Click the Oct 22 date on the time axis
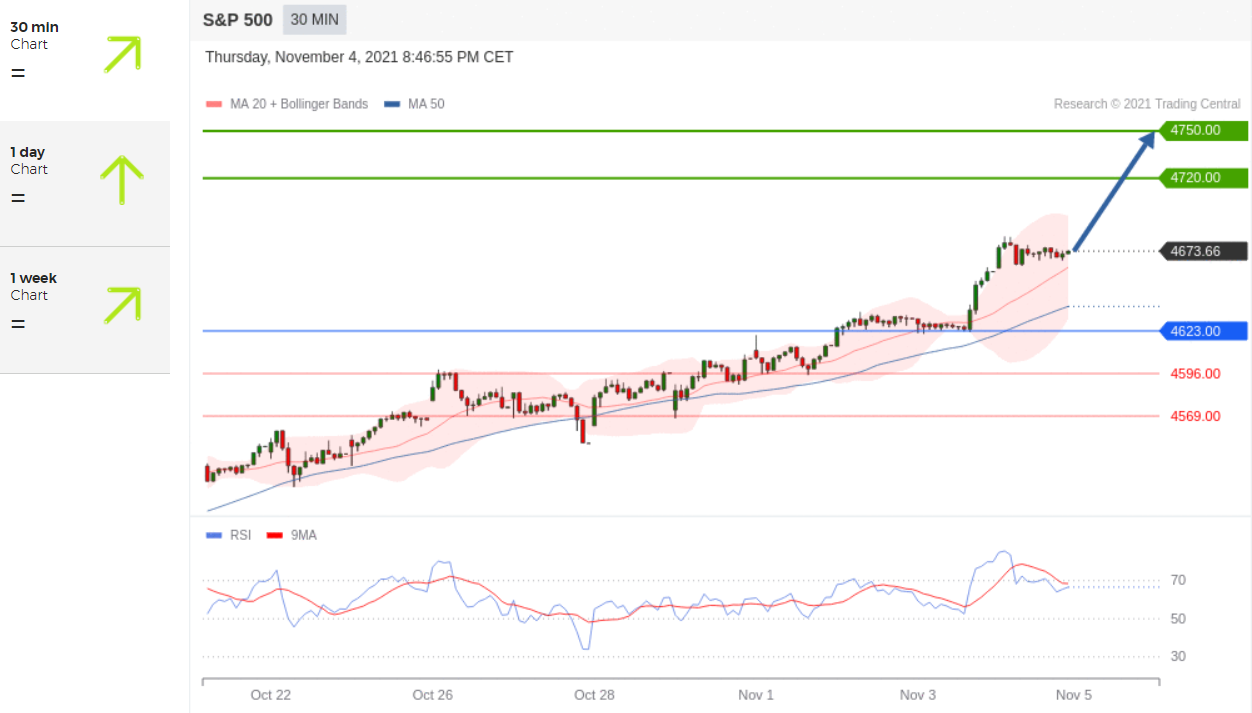Image resolution: width=1252 pixels, height=713 pixels. (x=270, y=695)
